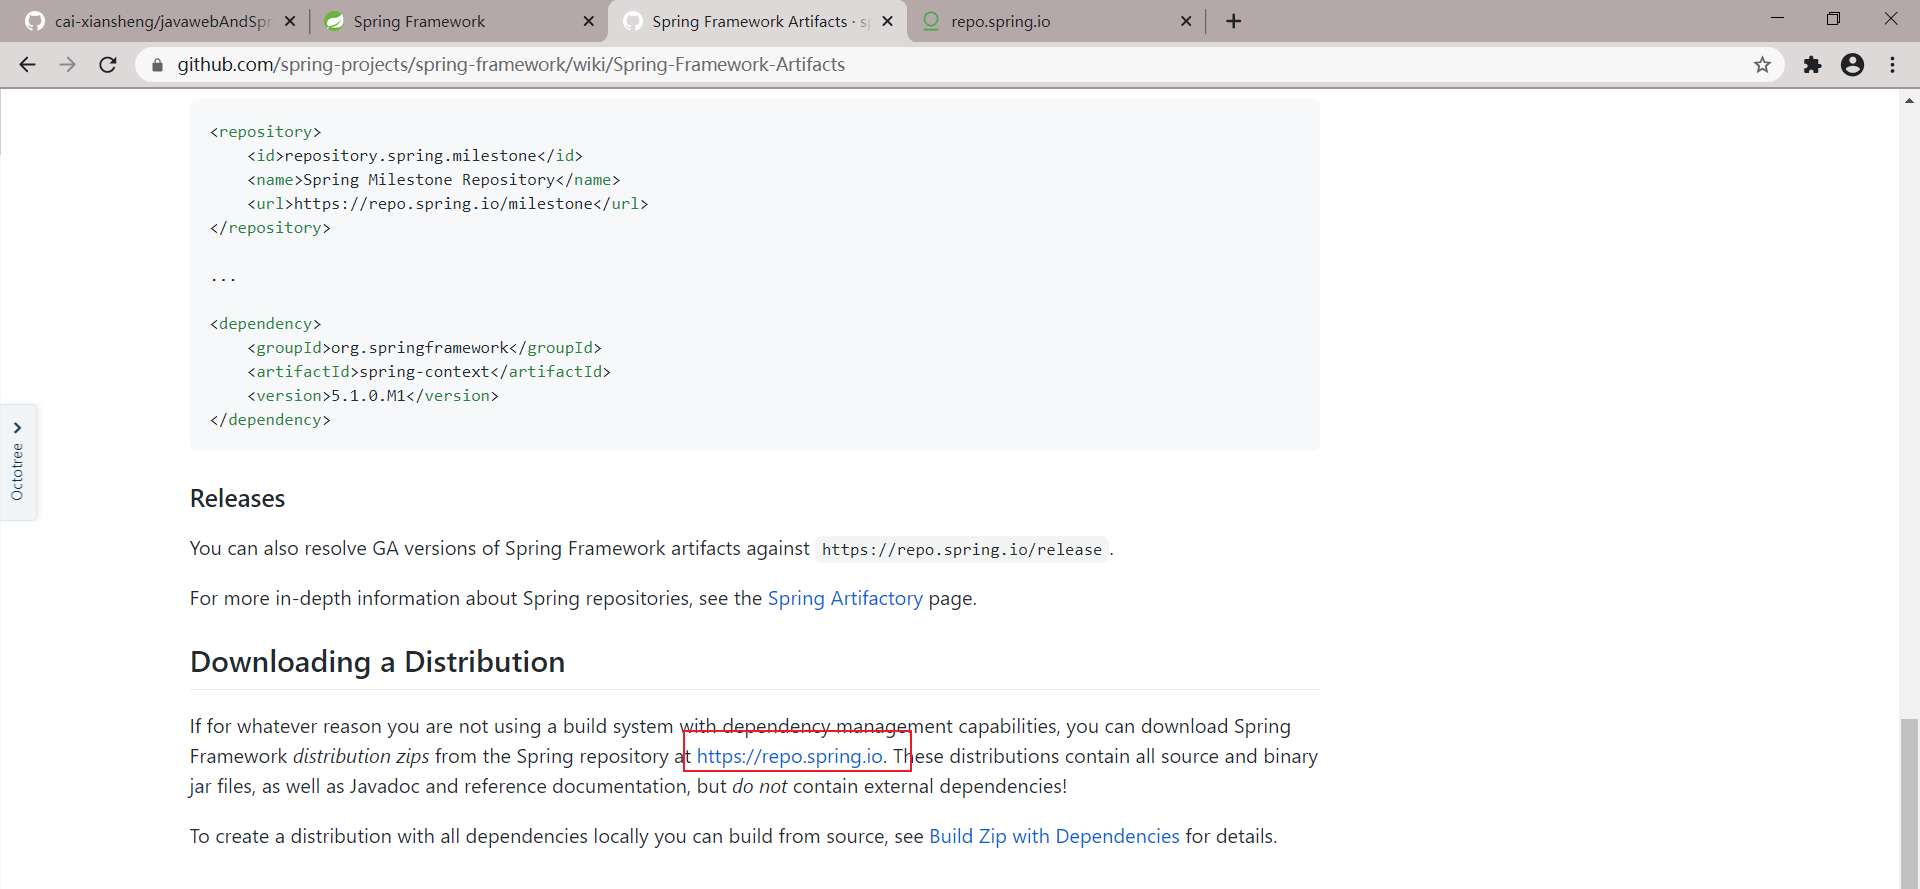Open the https://repo.spring.io link
The image size is (1920, 889).
[x=790, y=756]
